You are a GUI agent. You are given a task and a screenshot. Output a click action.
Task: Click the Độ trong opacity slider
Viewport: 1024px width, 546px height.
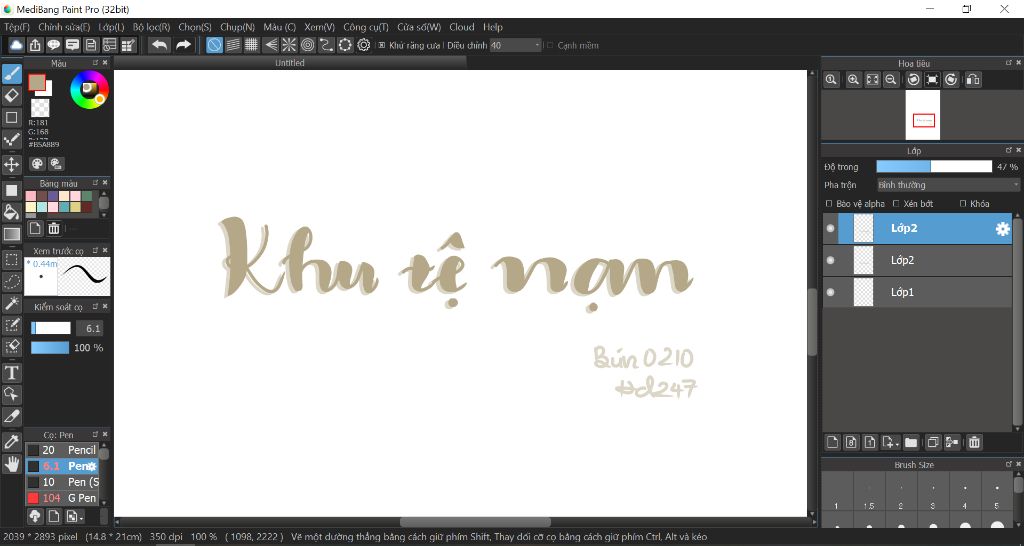(x=934, y=167)
